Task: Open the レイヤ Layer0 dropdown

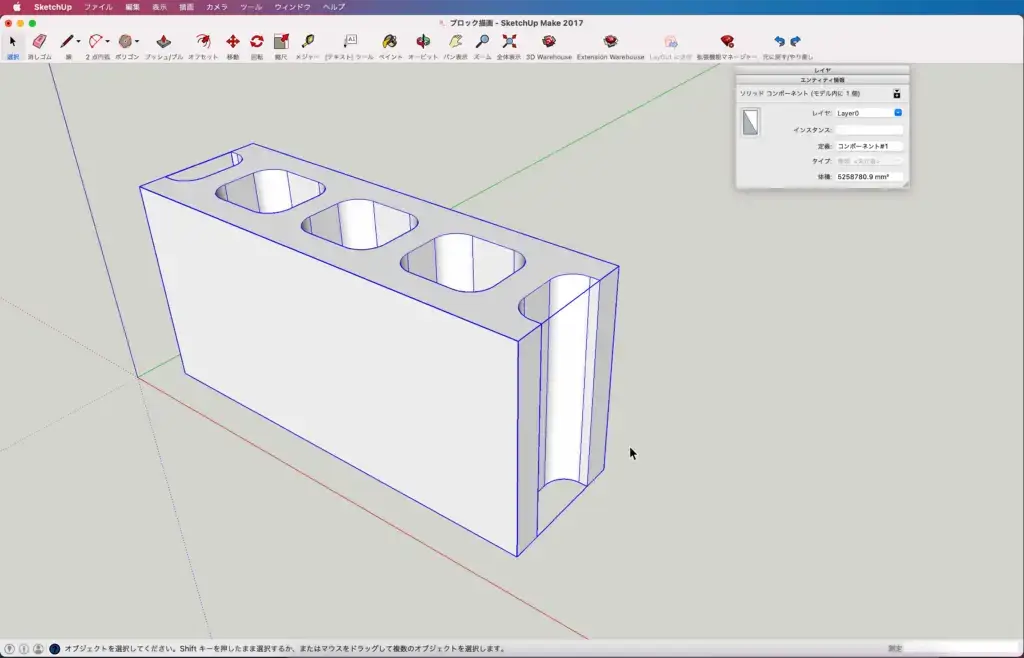Action: click(869, 113)
